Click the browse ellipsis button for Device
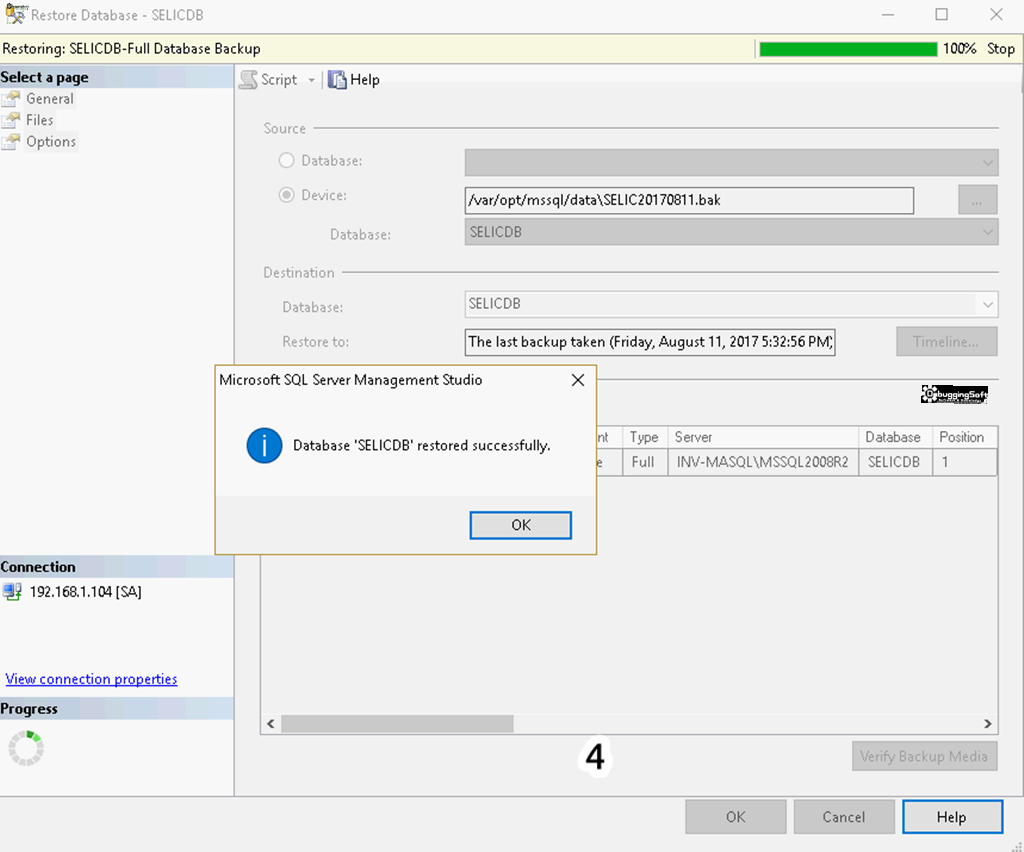The height and width of the screenshot is (852, 1024). coord(978,200)
